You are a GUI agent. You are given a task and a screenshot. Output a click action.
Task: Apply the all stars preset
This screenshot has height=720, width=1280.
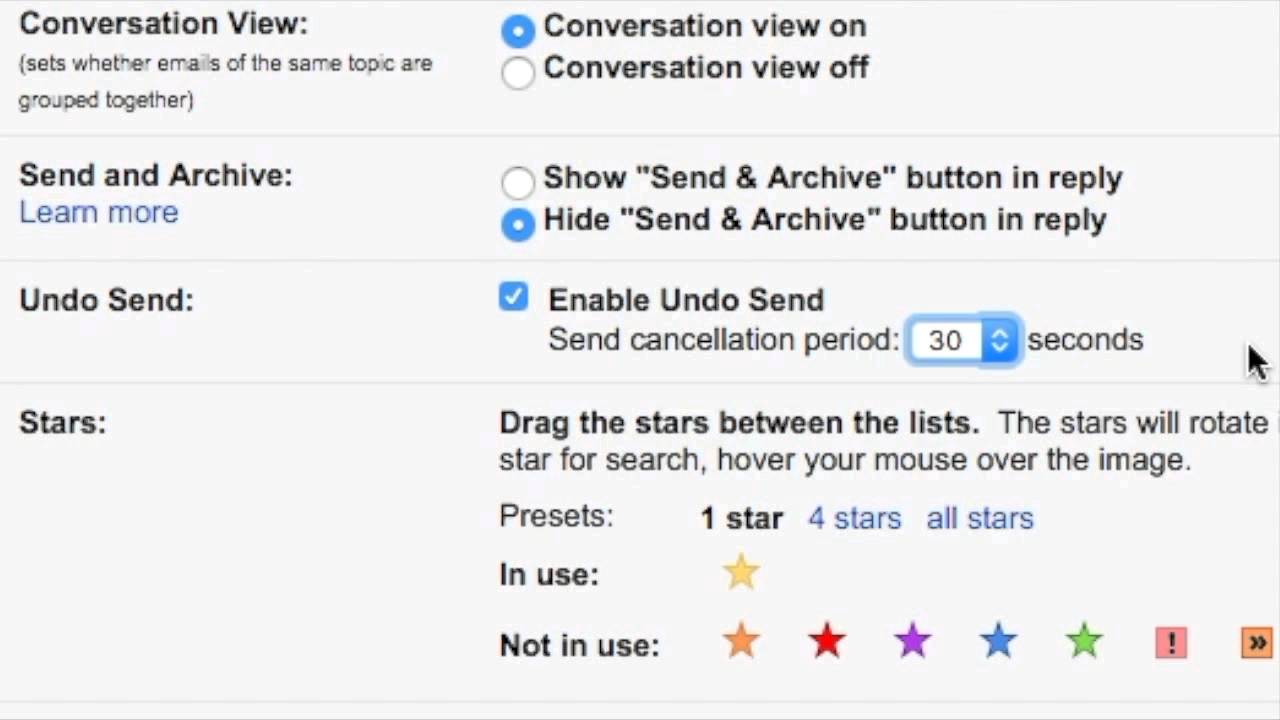980,518
